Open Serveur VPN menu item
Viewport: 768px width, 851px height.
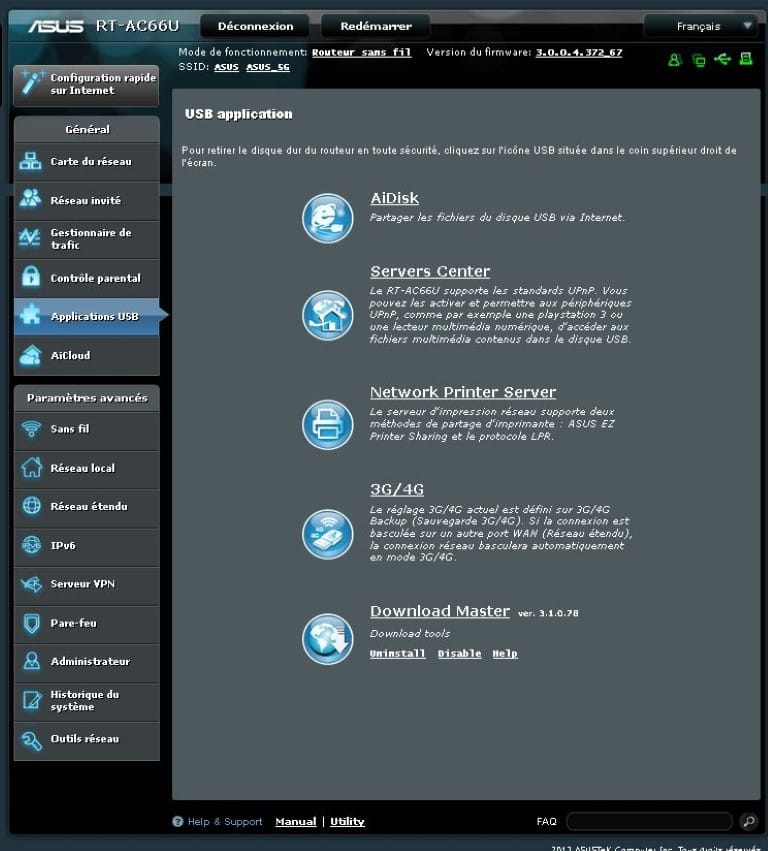point(87,584)
